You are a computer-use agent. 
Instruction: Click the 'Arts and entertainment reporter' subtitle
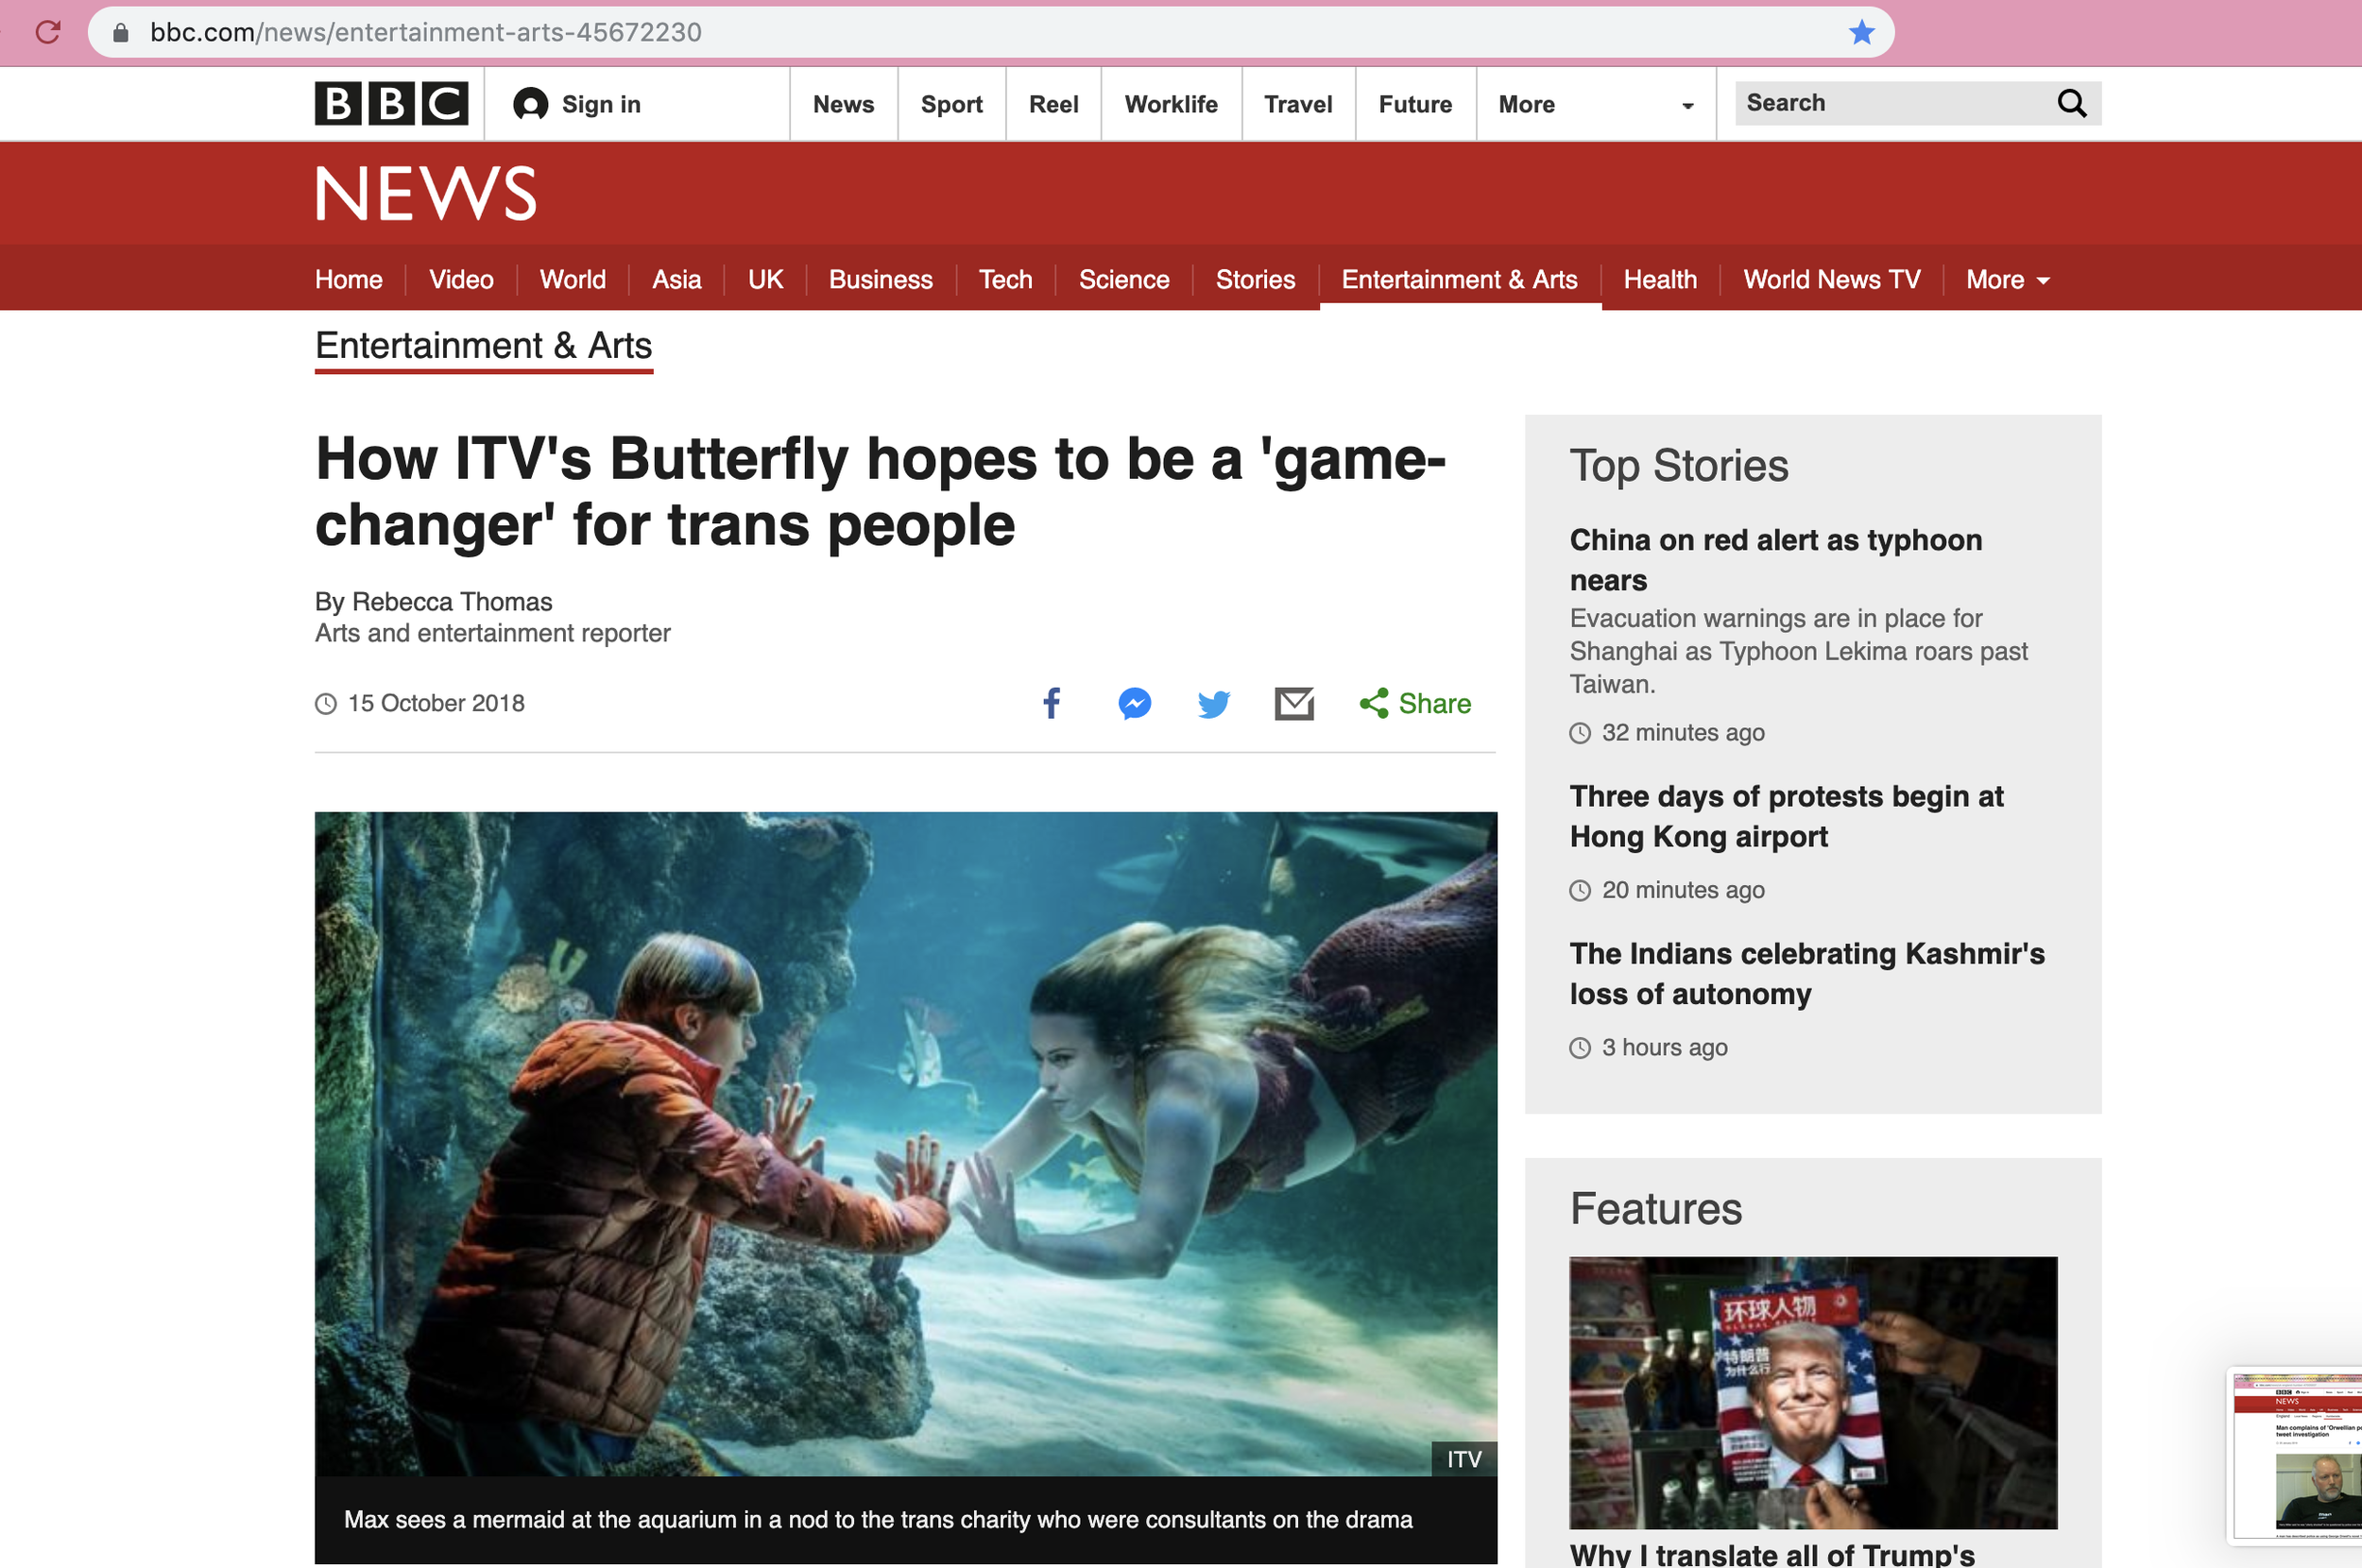tap(492, 633)
